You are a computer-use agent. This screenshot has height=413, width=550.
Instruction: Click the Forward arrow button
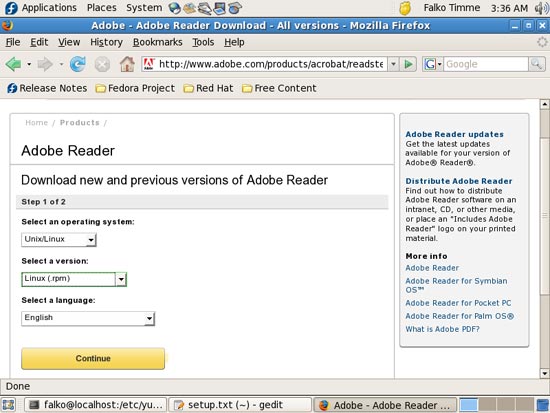[x=45, y=64]
